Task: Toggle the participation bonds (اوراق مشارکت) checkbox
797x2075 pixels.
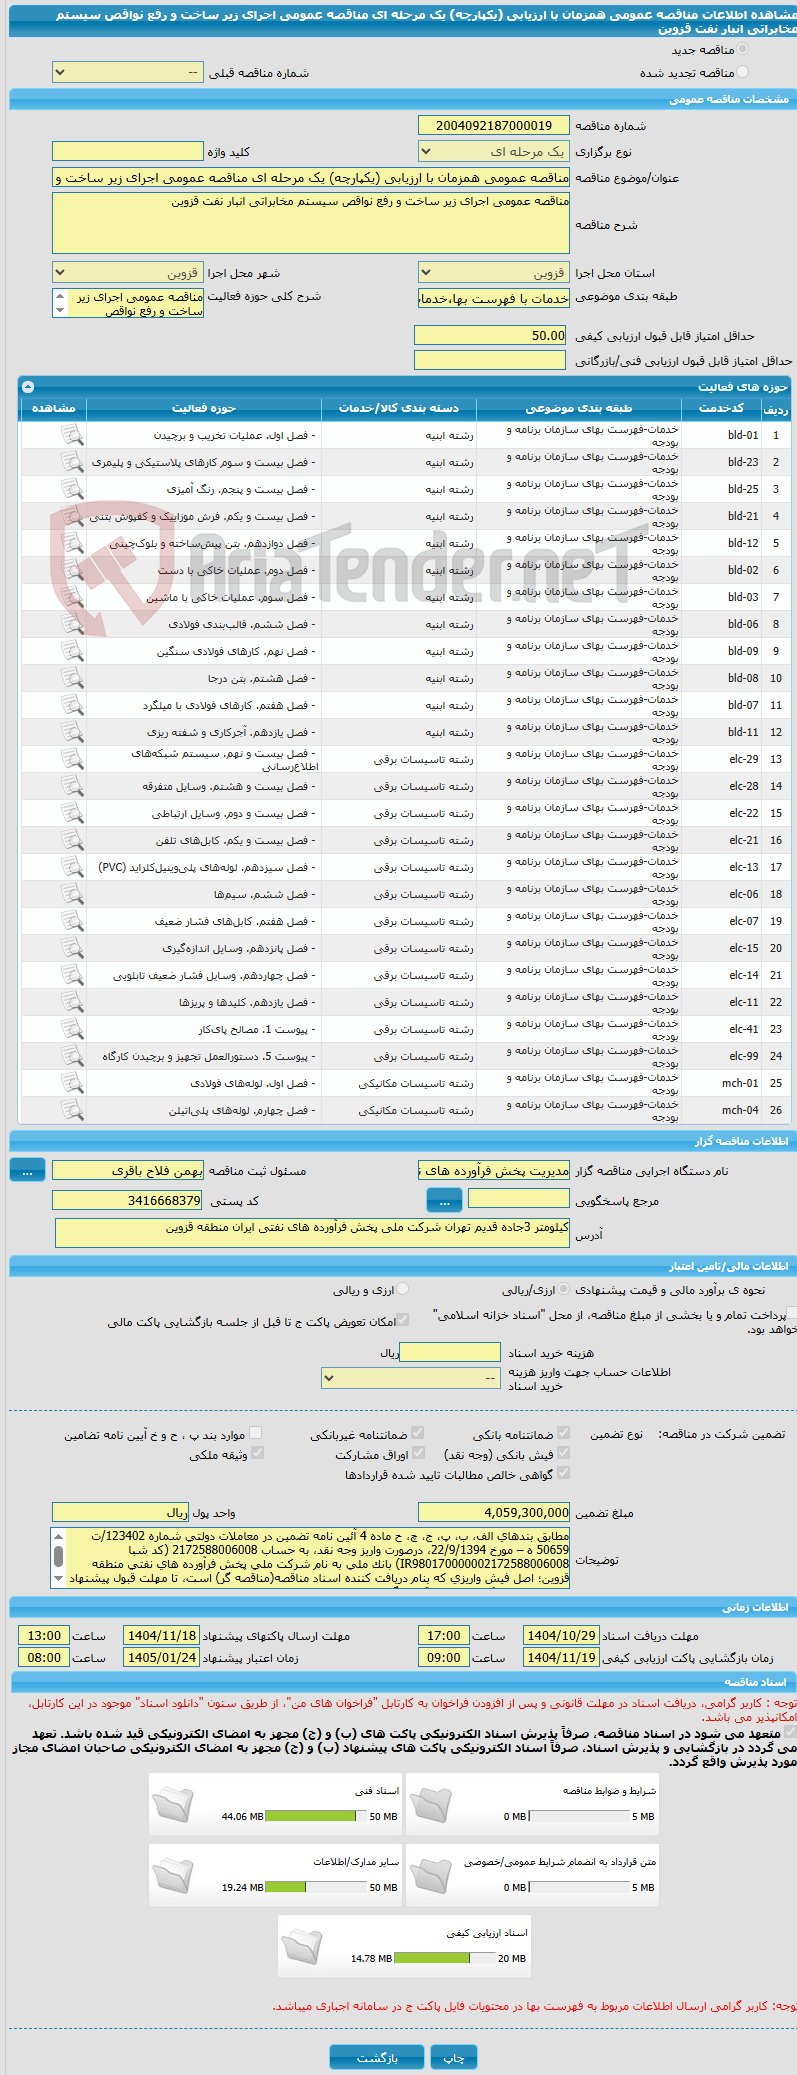Action: tap(418, 1453)
